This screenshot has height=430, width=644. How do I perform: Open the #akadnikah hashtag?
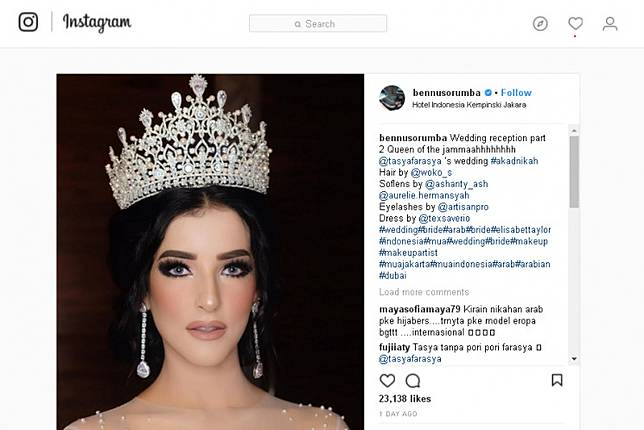click(x=514, y=161)
